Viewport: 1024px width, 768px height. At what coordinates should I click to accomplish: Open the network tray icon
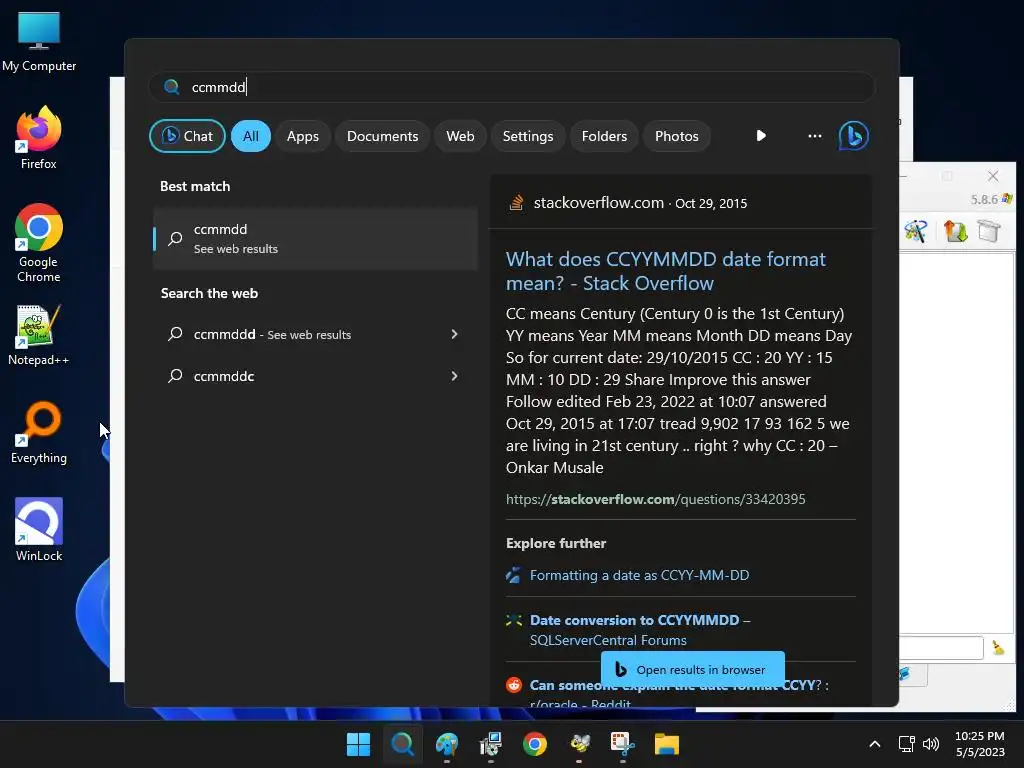(906, 744)
